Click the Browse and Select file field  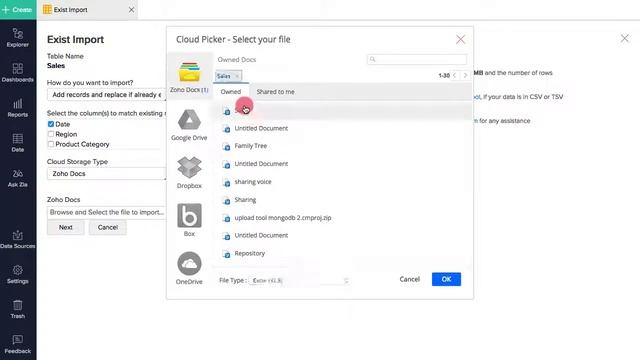[x=107, y=212]
